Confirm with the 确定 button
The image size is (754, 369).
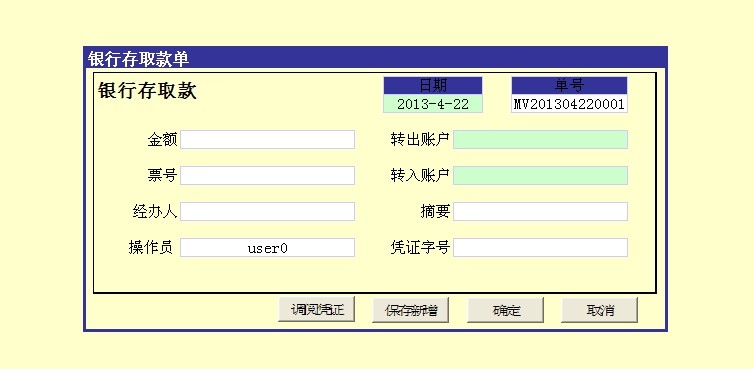506,310
